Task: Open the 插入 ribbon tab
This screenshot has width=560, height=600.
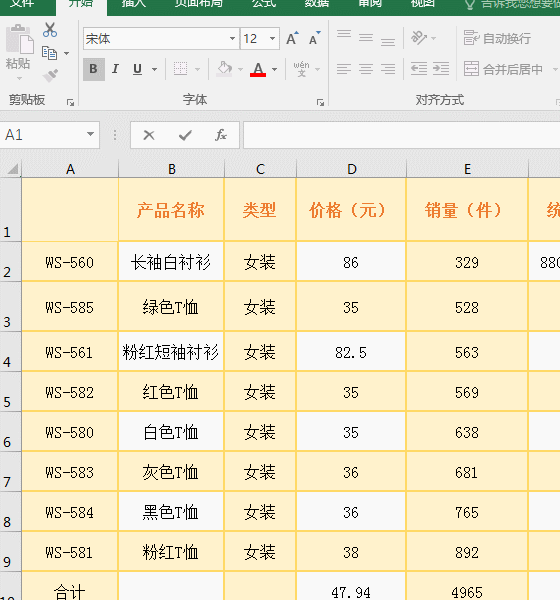Action: pyautogui.click(x=134, y=4)
